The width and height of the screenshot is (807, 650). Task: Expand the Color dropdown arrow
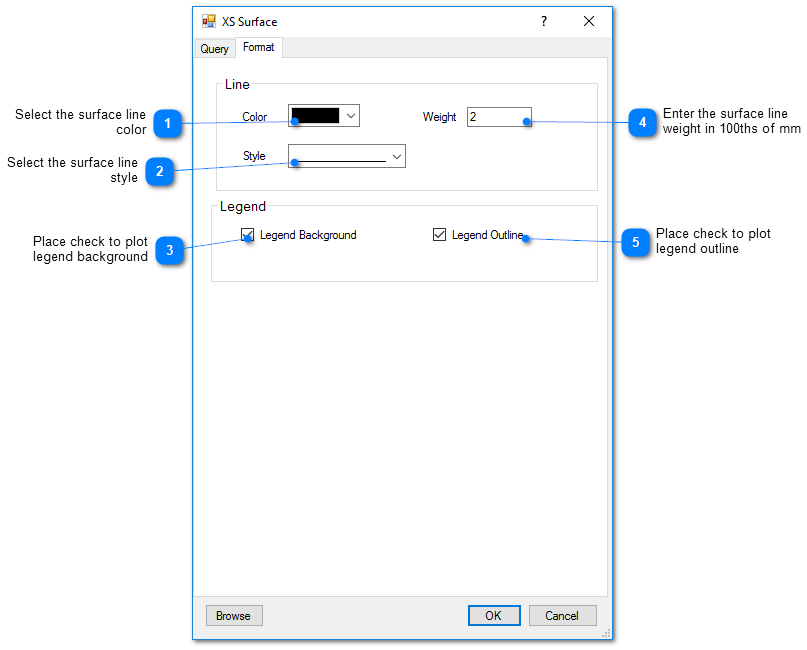click(351, 116)
